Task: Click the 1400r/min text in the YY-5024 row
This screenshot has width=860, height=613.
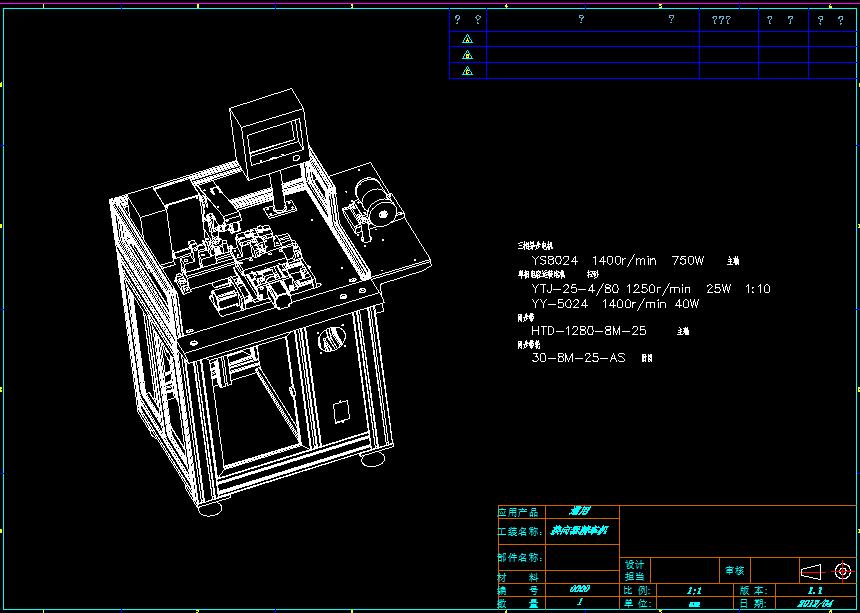Action: [x=634, y=304]
